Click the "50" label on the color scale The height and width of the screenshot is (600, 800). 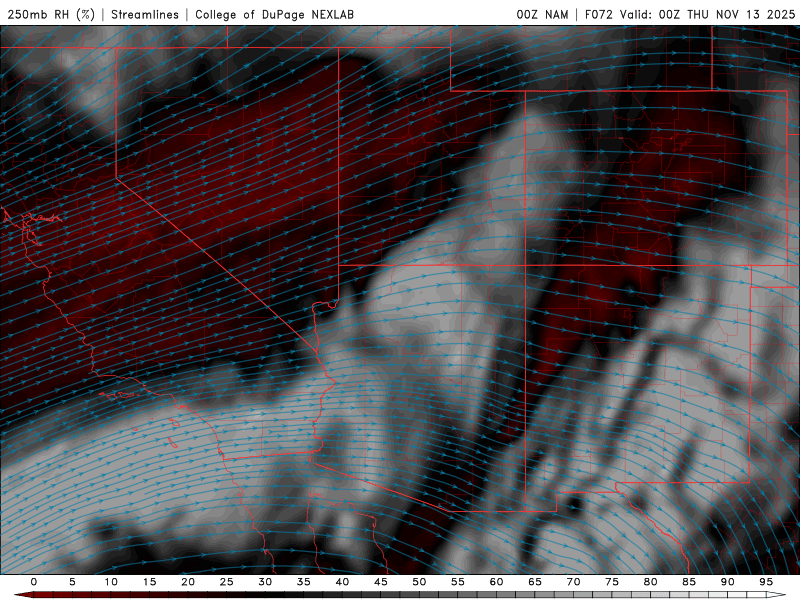[x=419, y=582]
